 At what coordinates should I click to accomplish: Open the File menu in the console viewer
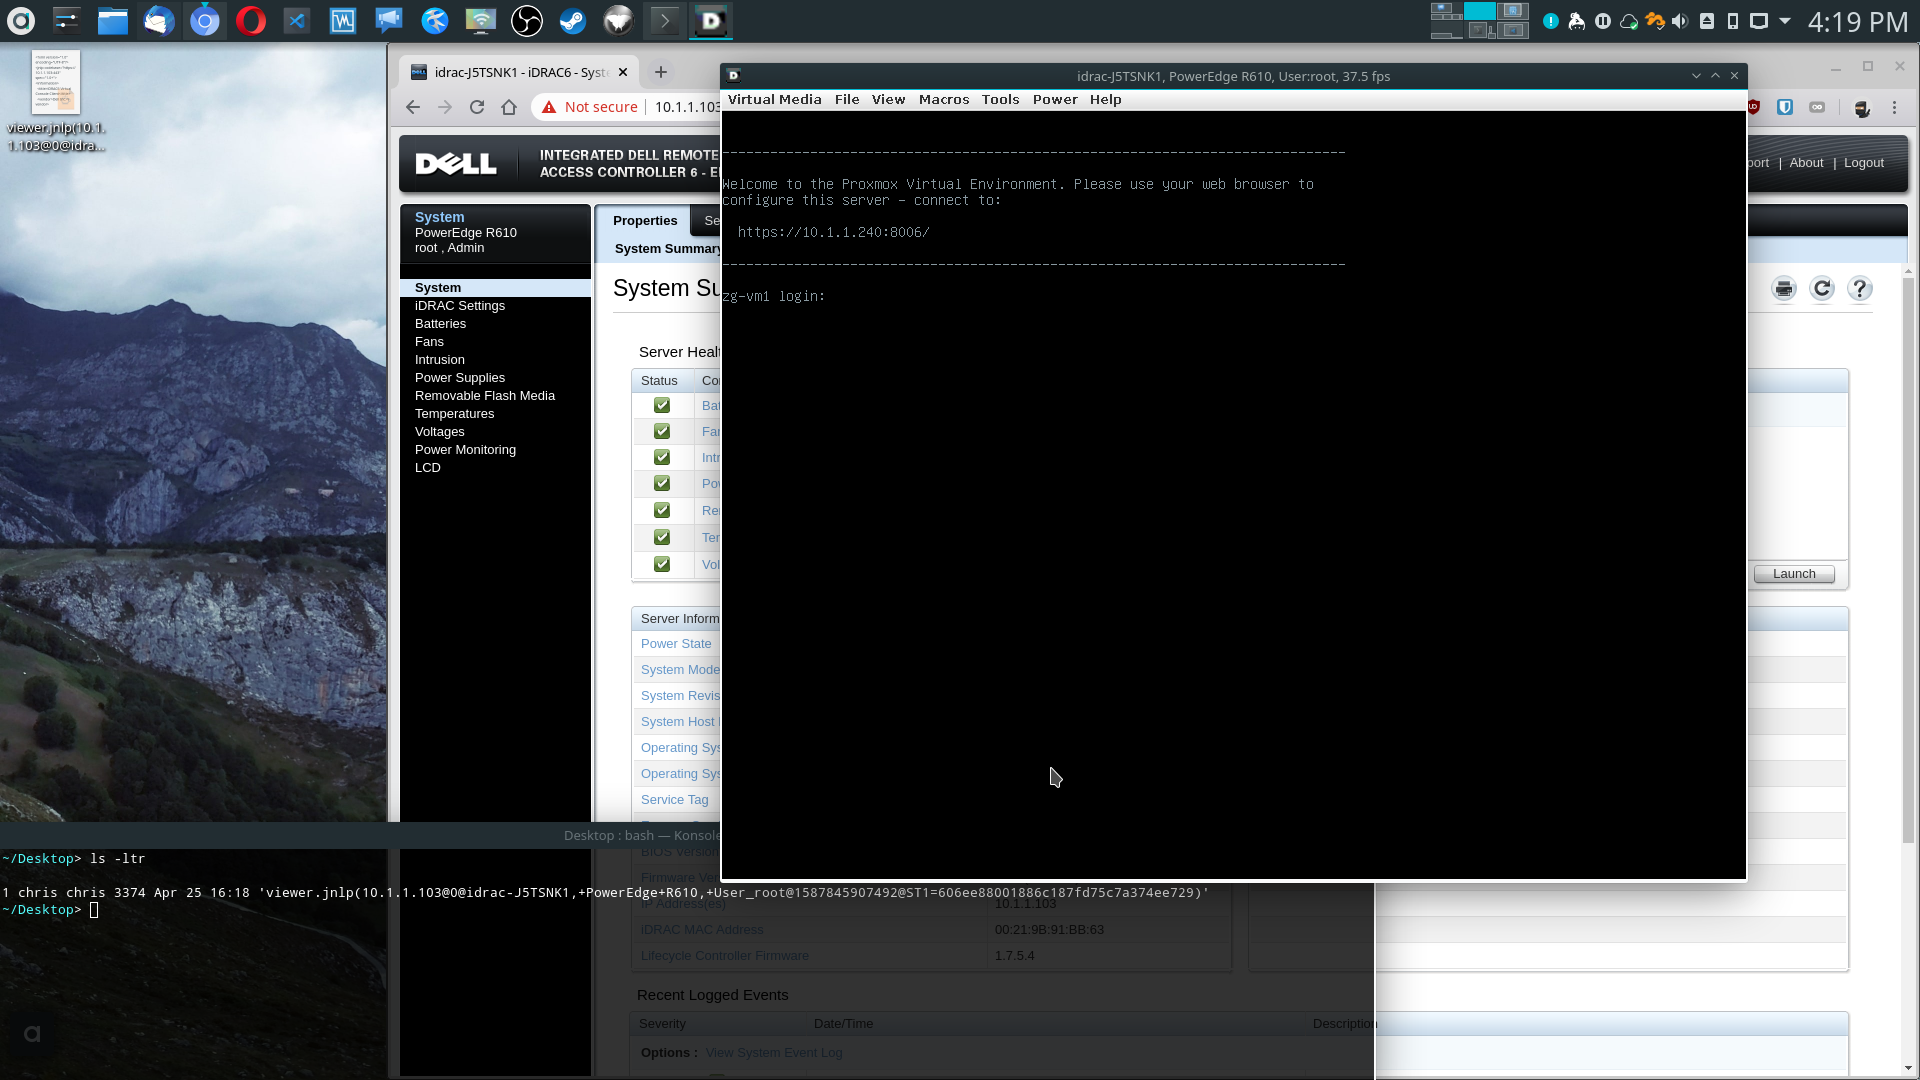[847, 99]
